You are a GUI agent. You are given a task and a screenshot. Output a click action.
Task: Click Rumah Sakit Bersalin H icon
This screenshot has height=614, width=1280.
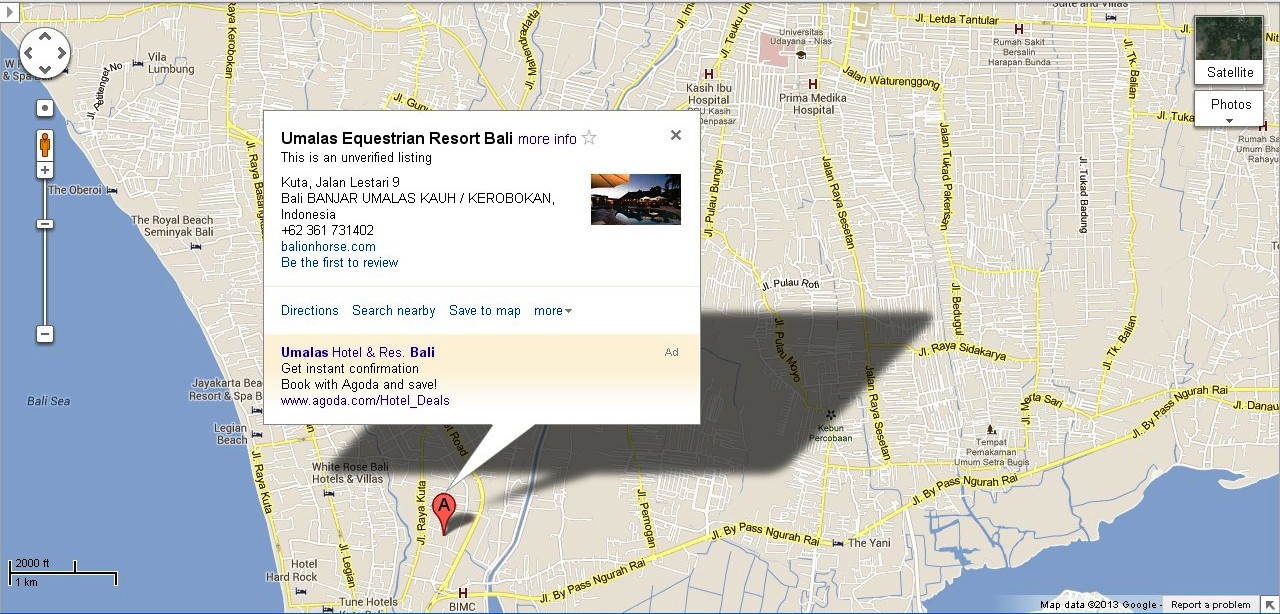pyautogui.click(x=1020, y=28)
